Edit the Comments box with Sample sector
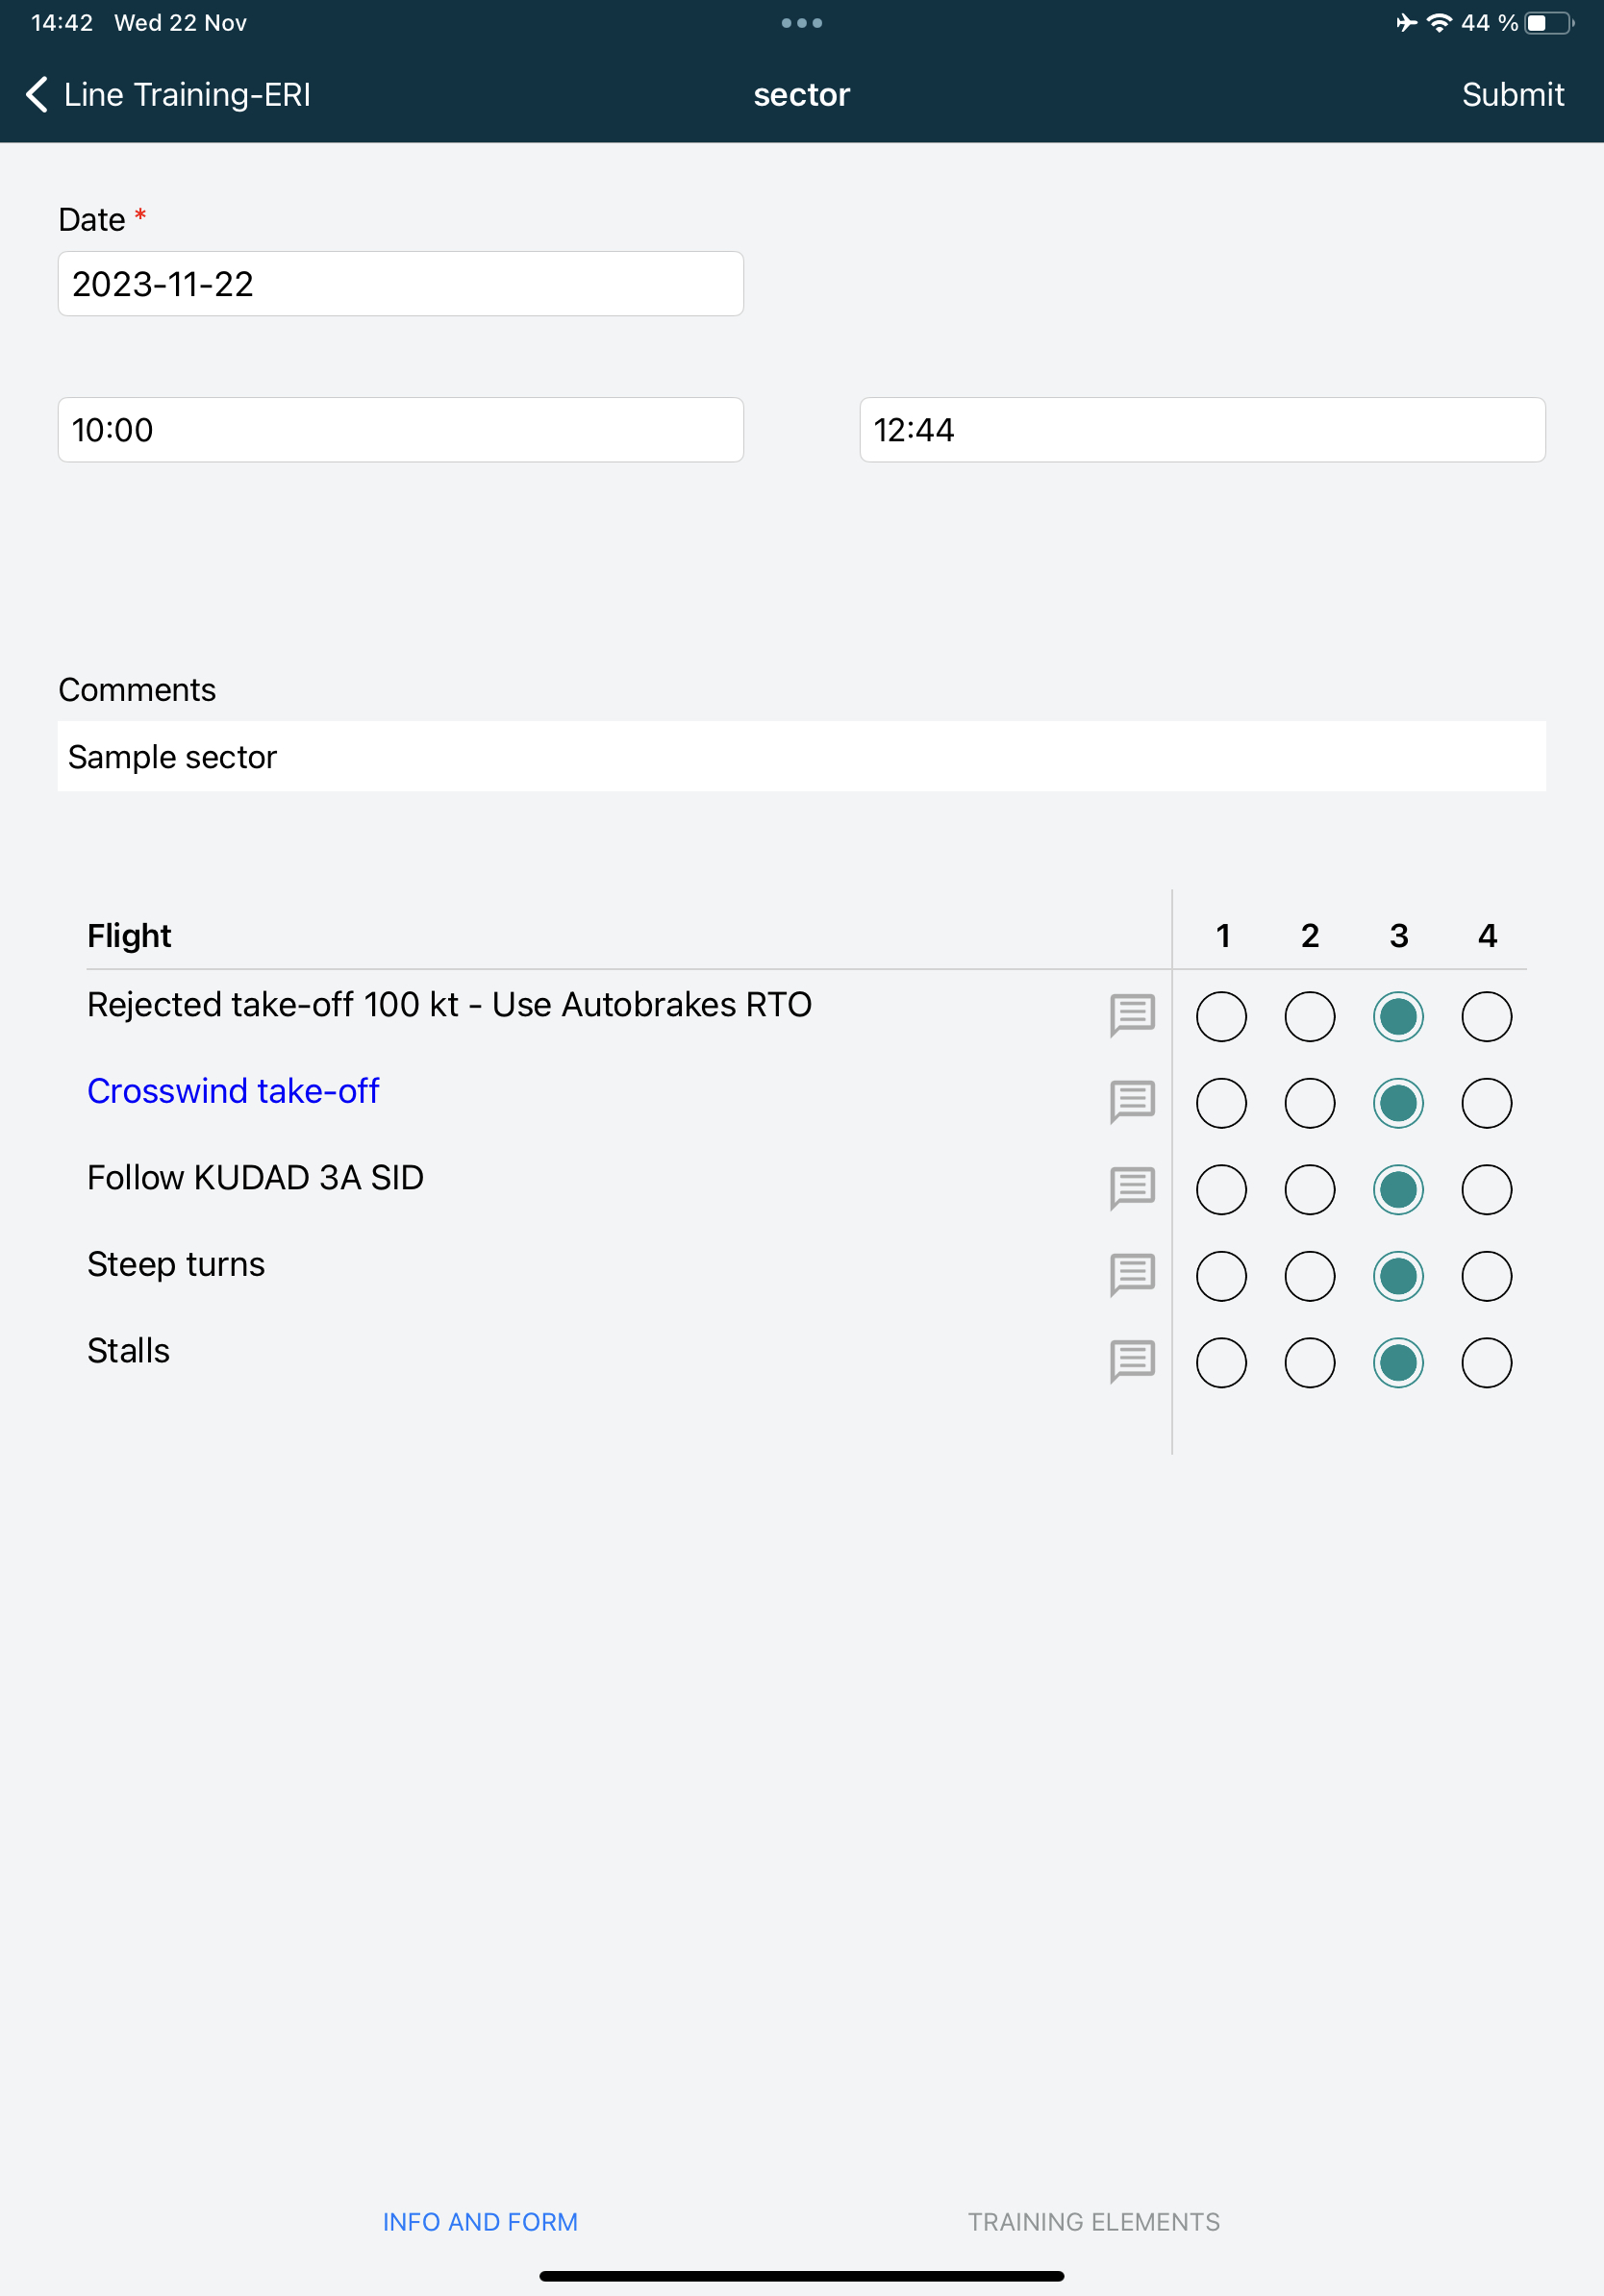 801,757
